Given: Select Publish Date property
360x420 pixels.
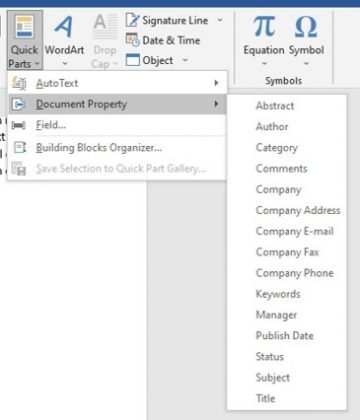Looking at the screenshot, I should [x=285, y=336].
